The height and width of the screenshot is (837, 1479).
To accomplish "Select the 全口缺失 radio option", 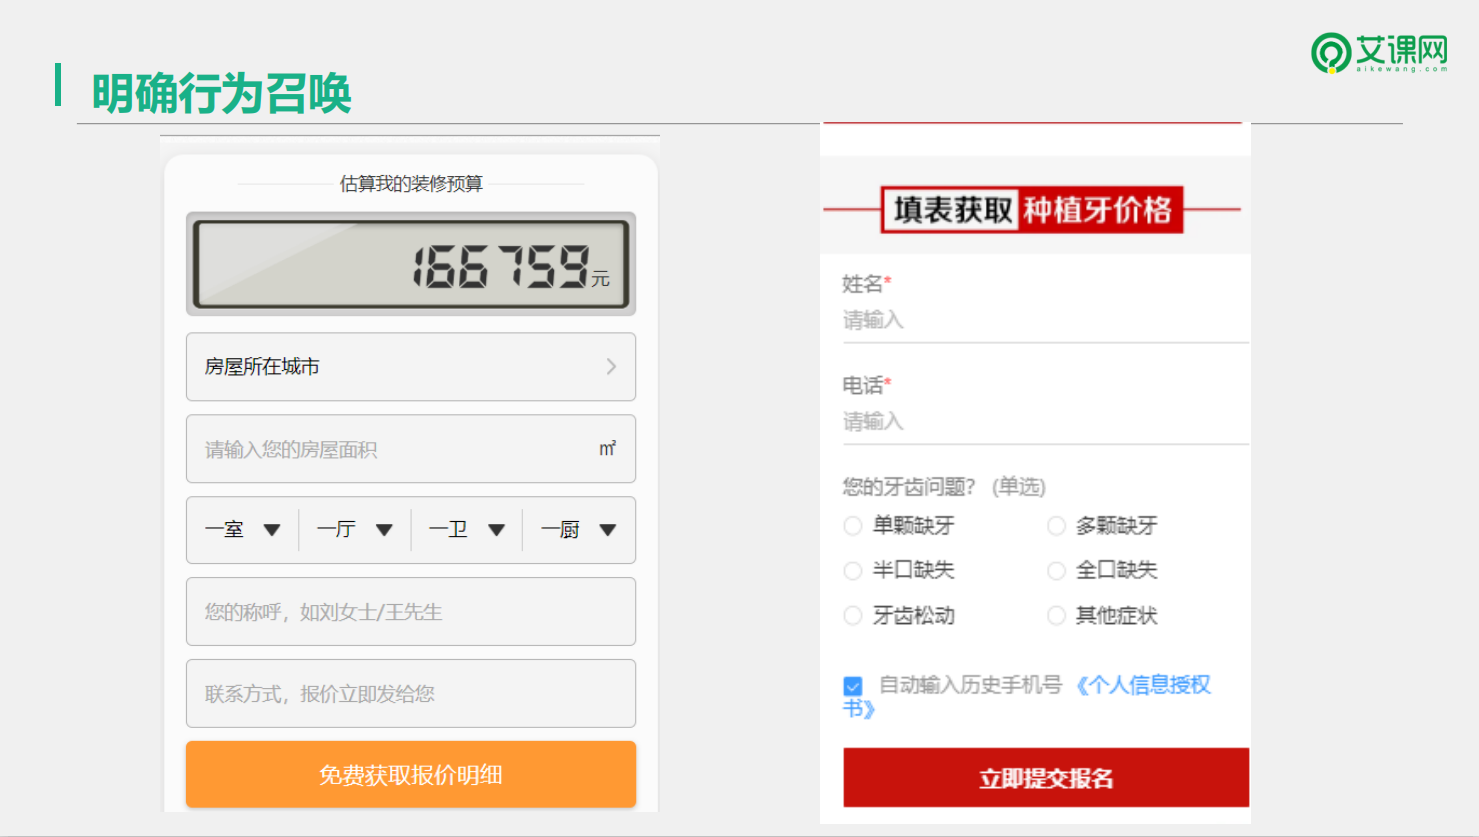I will pos(1056,571).
